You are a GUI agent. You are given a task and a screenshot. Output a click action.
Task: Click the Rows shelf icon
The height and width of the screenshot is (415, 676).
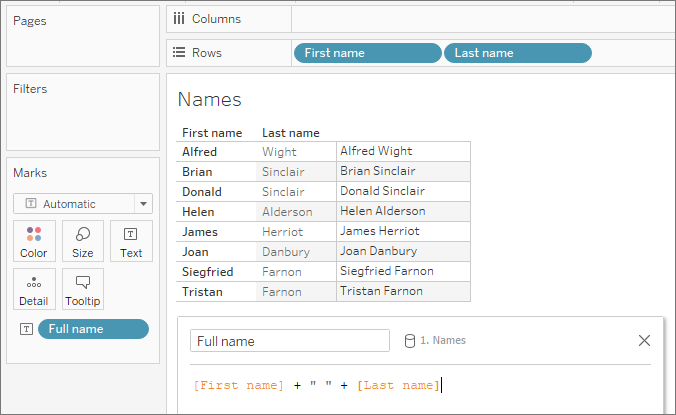[x=179, y=53]
